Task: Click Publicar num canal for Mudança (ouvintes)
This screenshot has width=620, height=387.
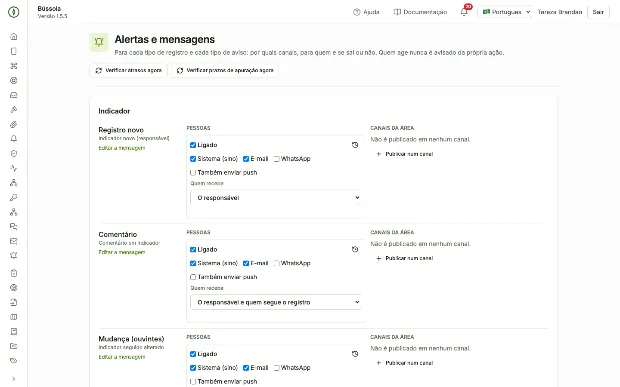Action: (405, 363)
